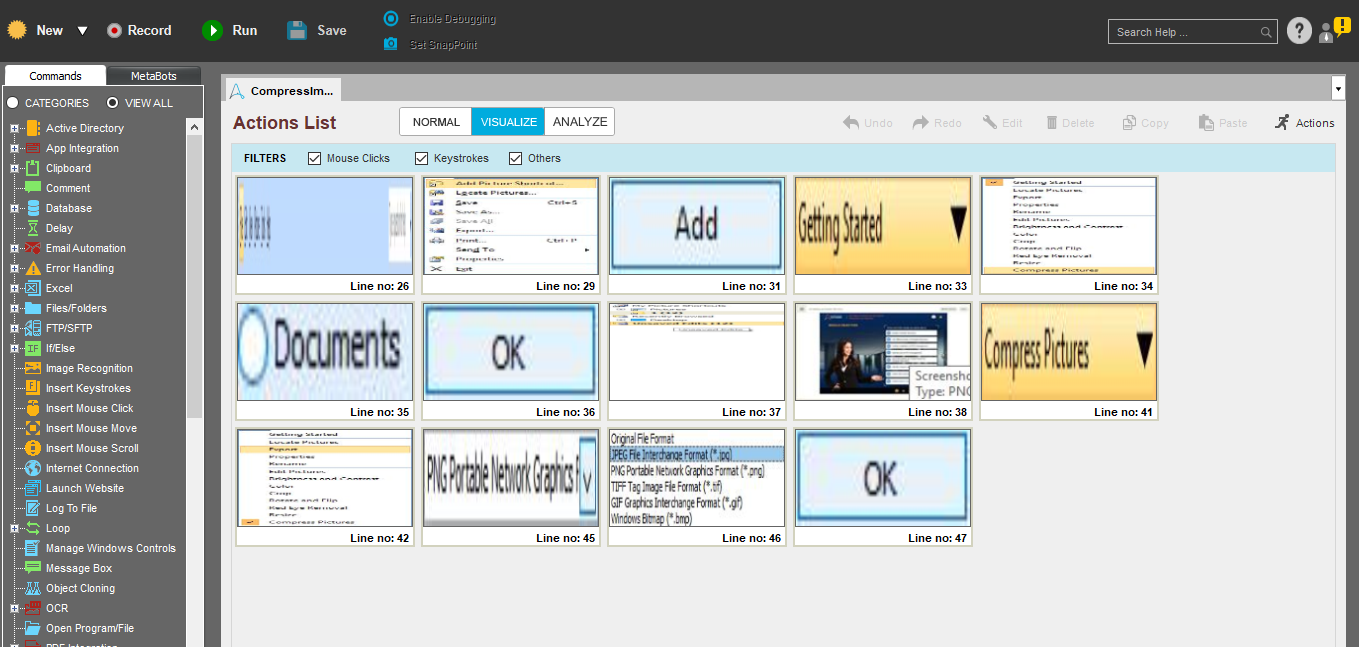Viewport: 1359px width, 647px height.
Task: Click the Save floppy disk icon
Action: (297, 30)
